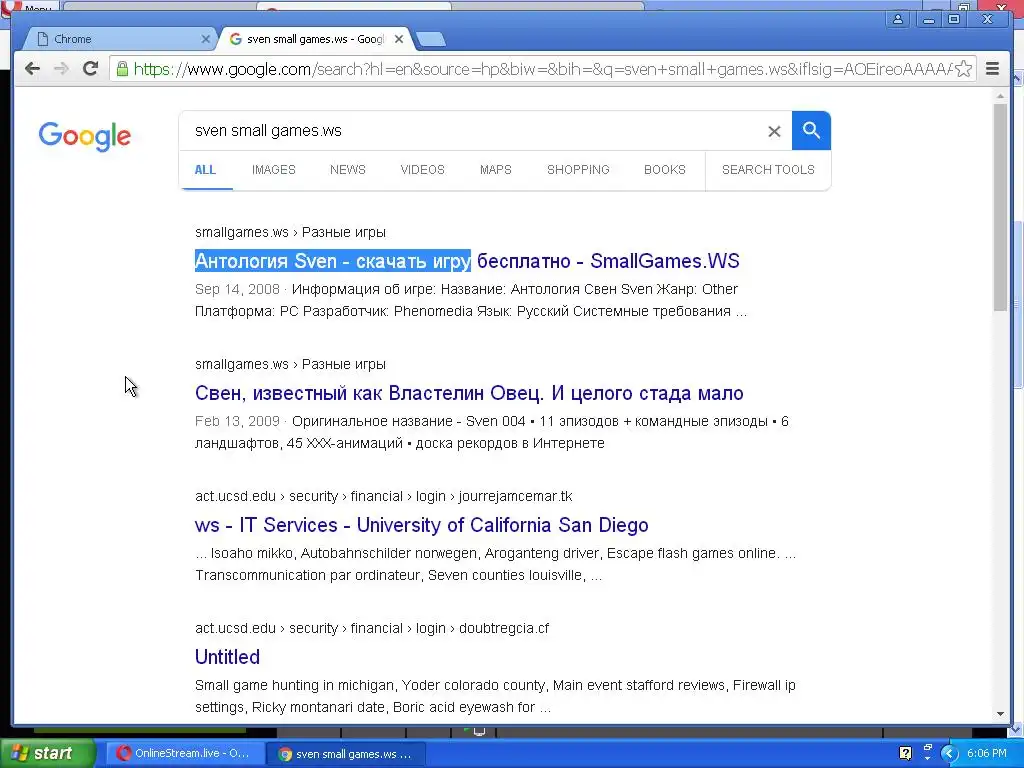Open the Chrome hamburger menu
This screenshot has width=1024, height=768.
[992, 69]
